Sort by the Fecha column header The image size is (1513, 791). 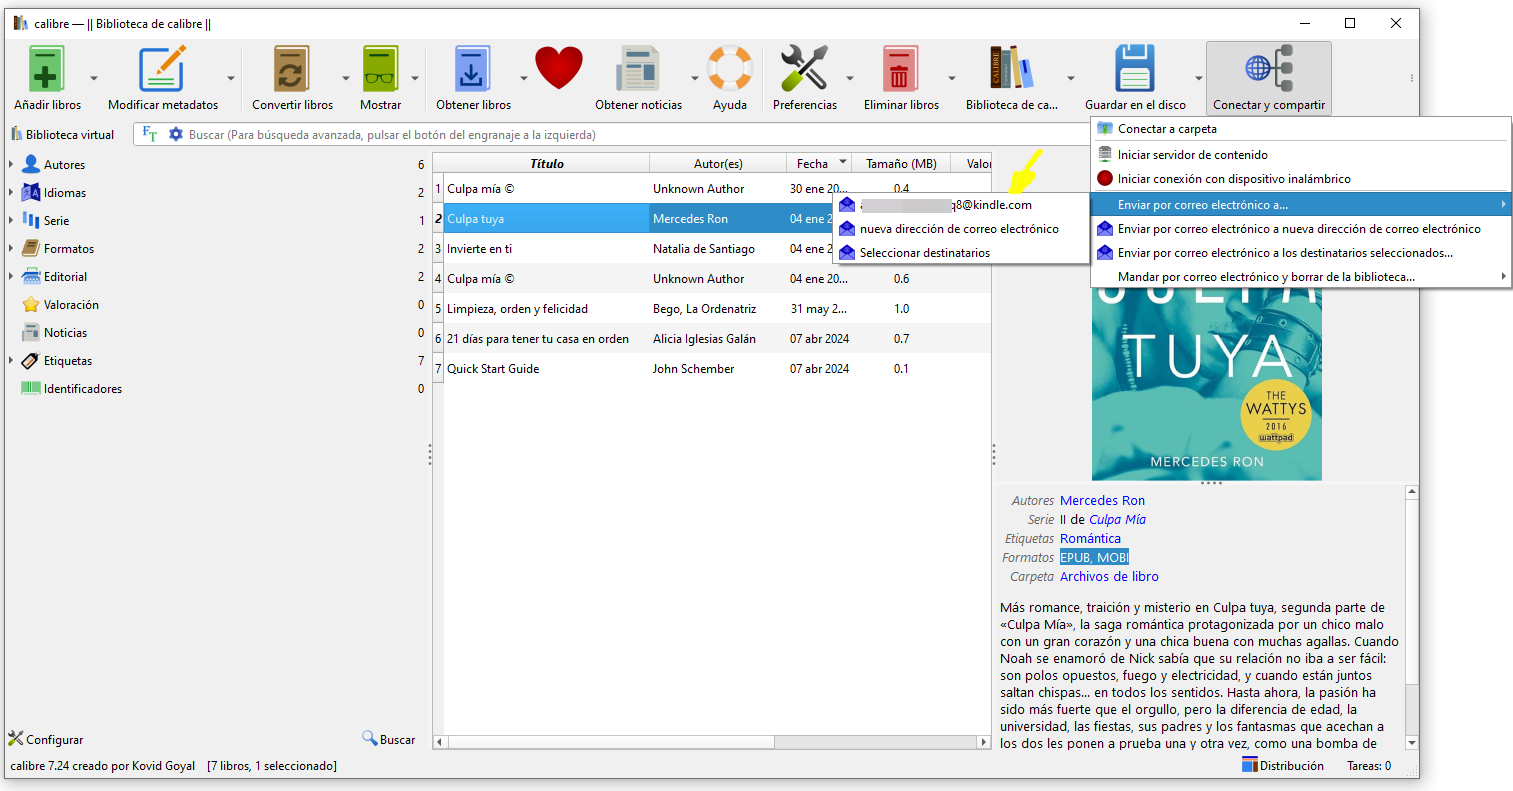pyautogui.click(x=818, y=163)
